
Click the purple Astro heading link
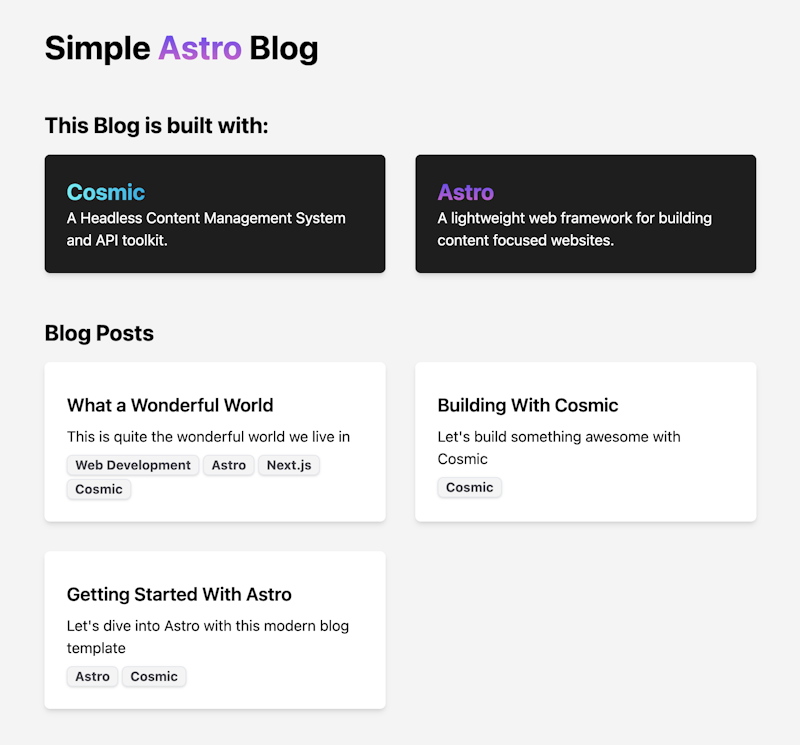[x=464, y=192]
